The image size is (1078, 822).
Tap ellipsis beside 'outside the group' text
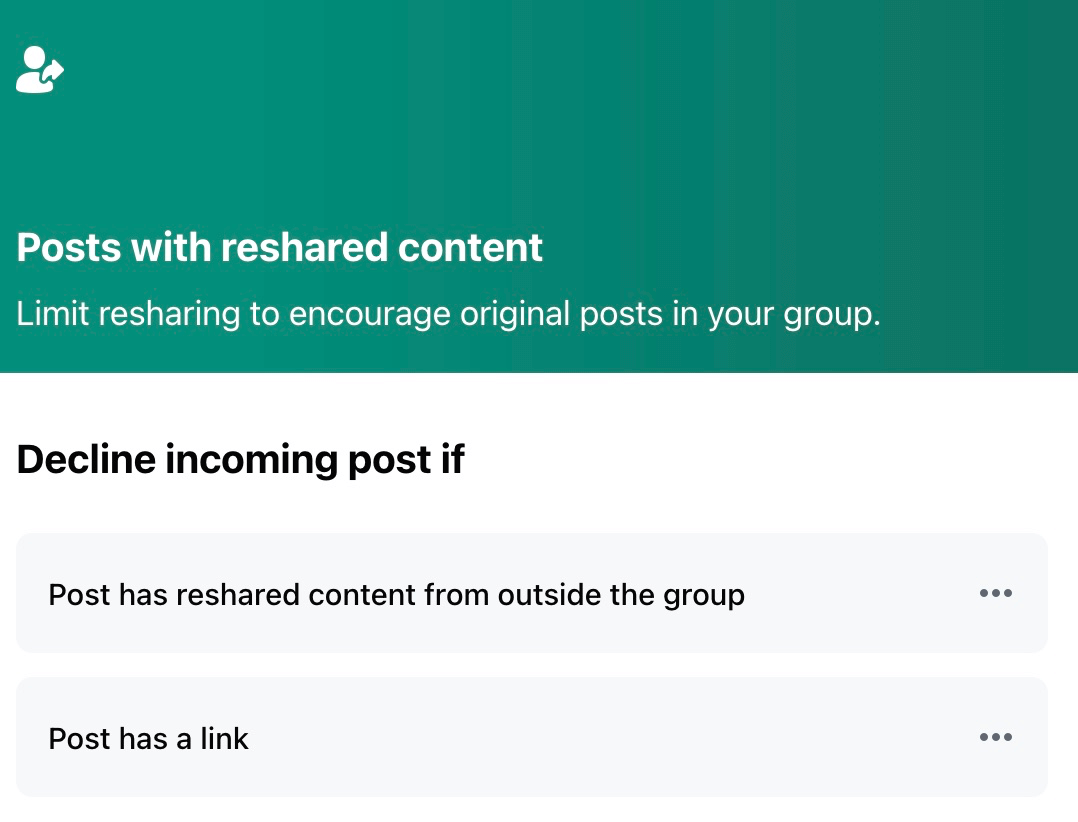coord(996,593)
